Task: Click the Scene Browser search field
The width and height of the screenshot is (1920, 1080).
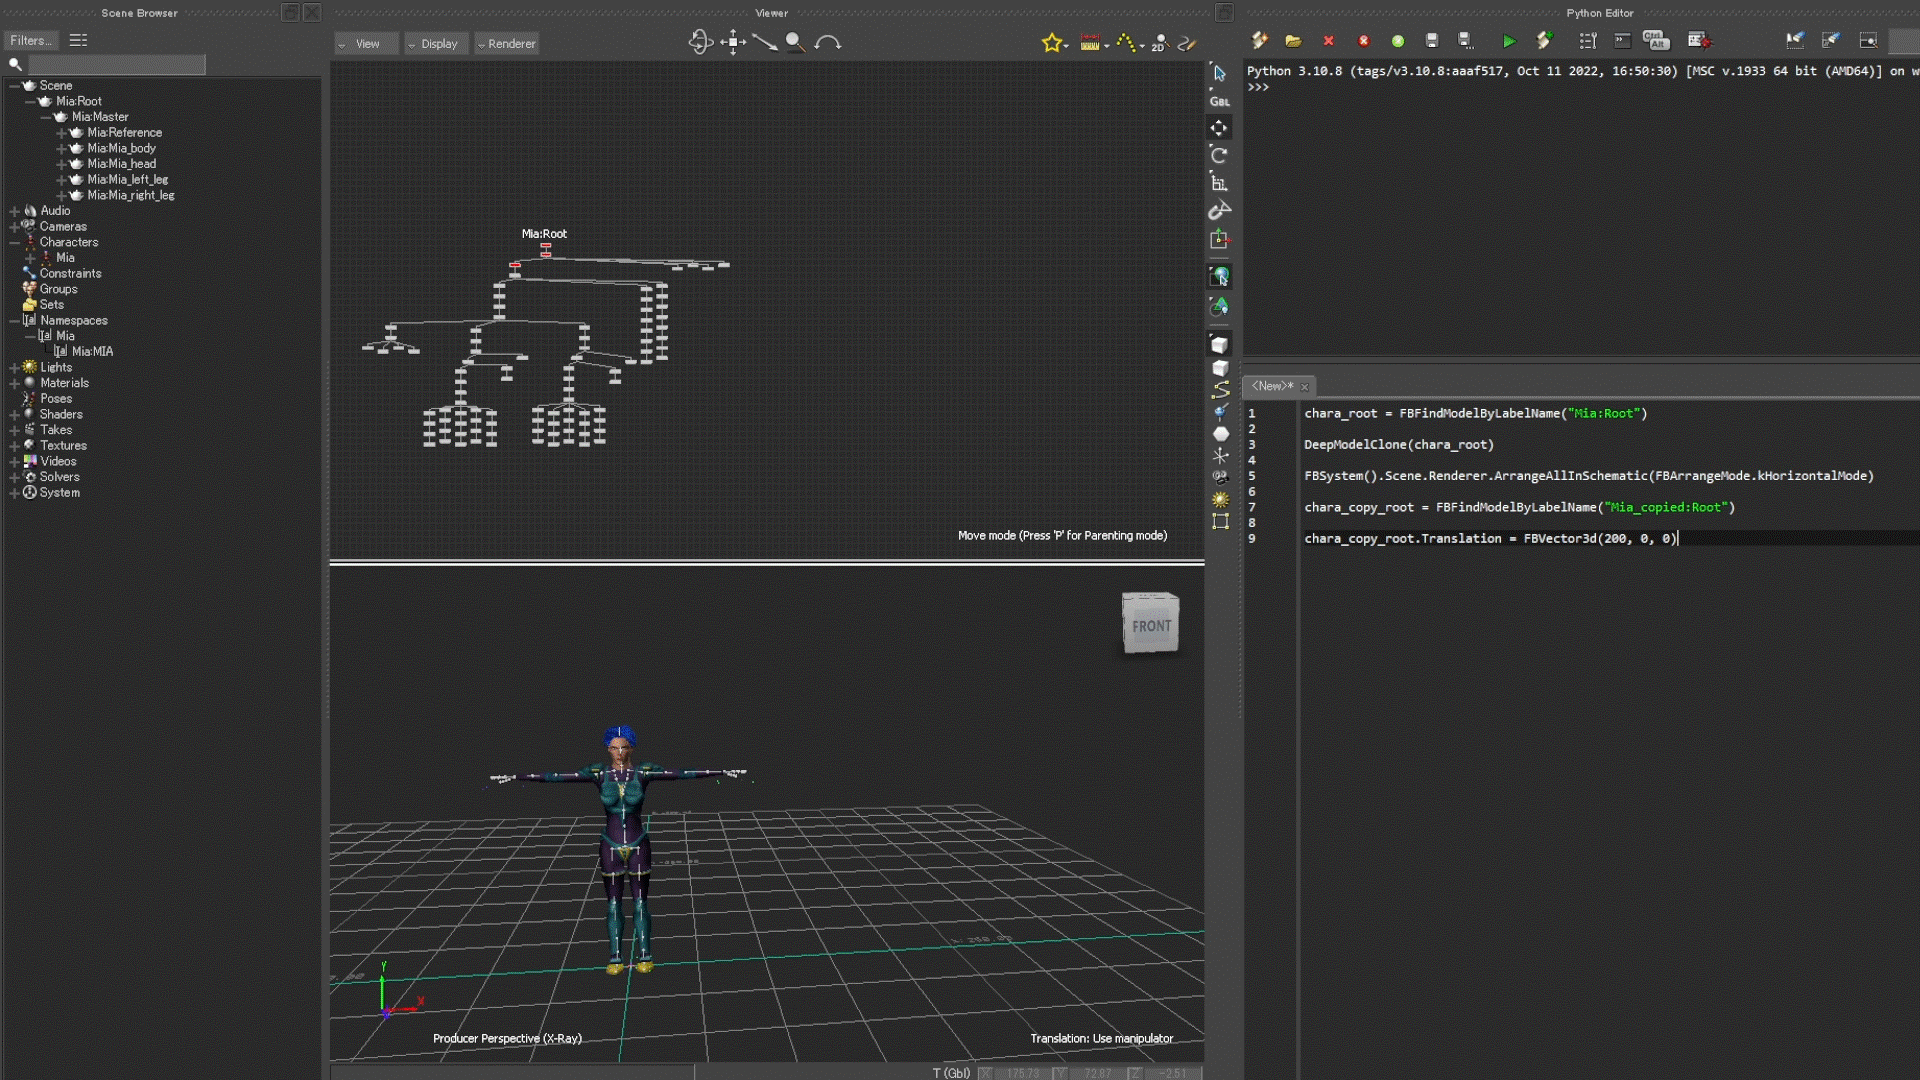Action: click(x=116, y=64)
